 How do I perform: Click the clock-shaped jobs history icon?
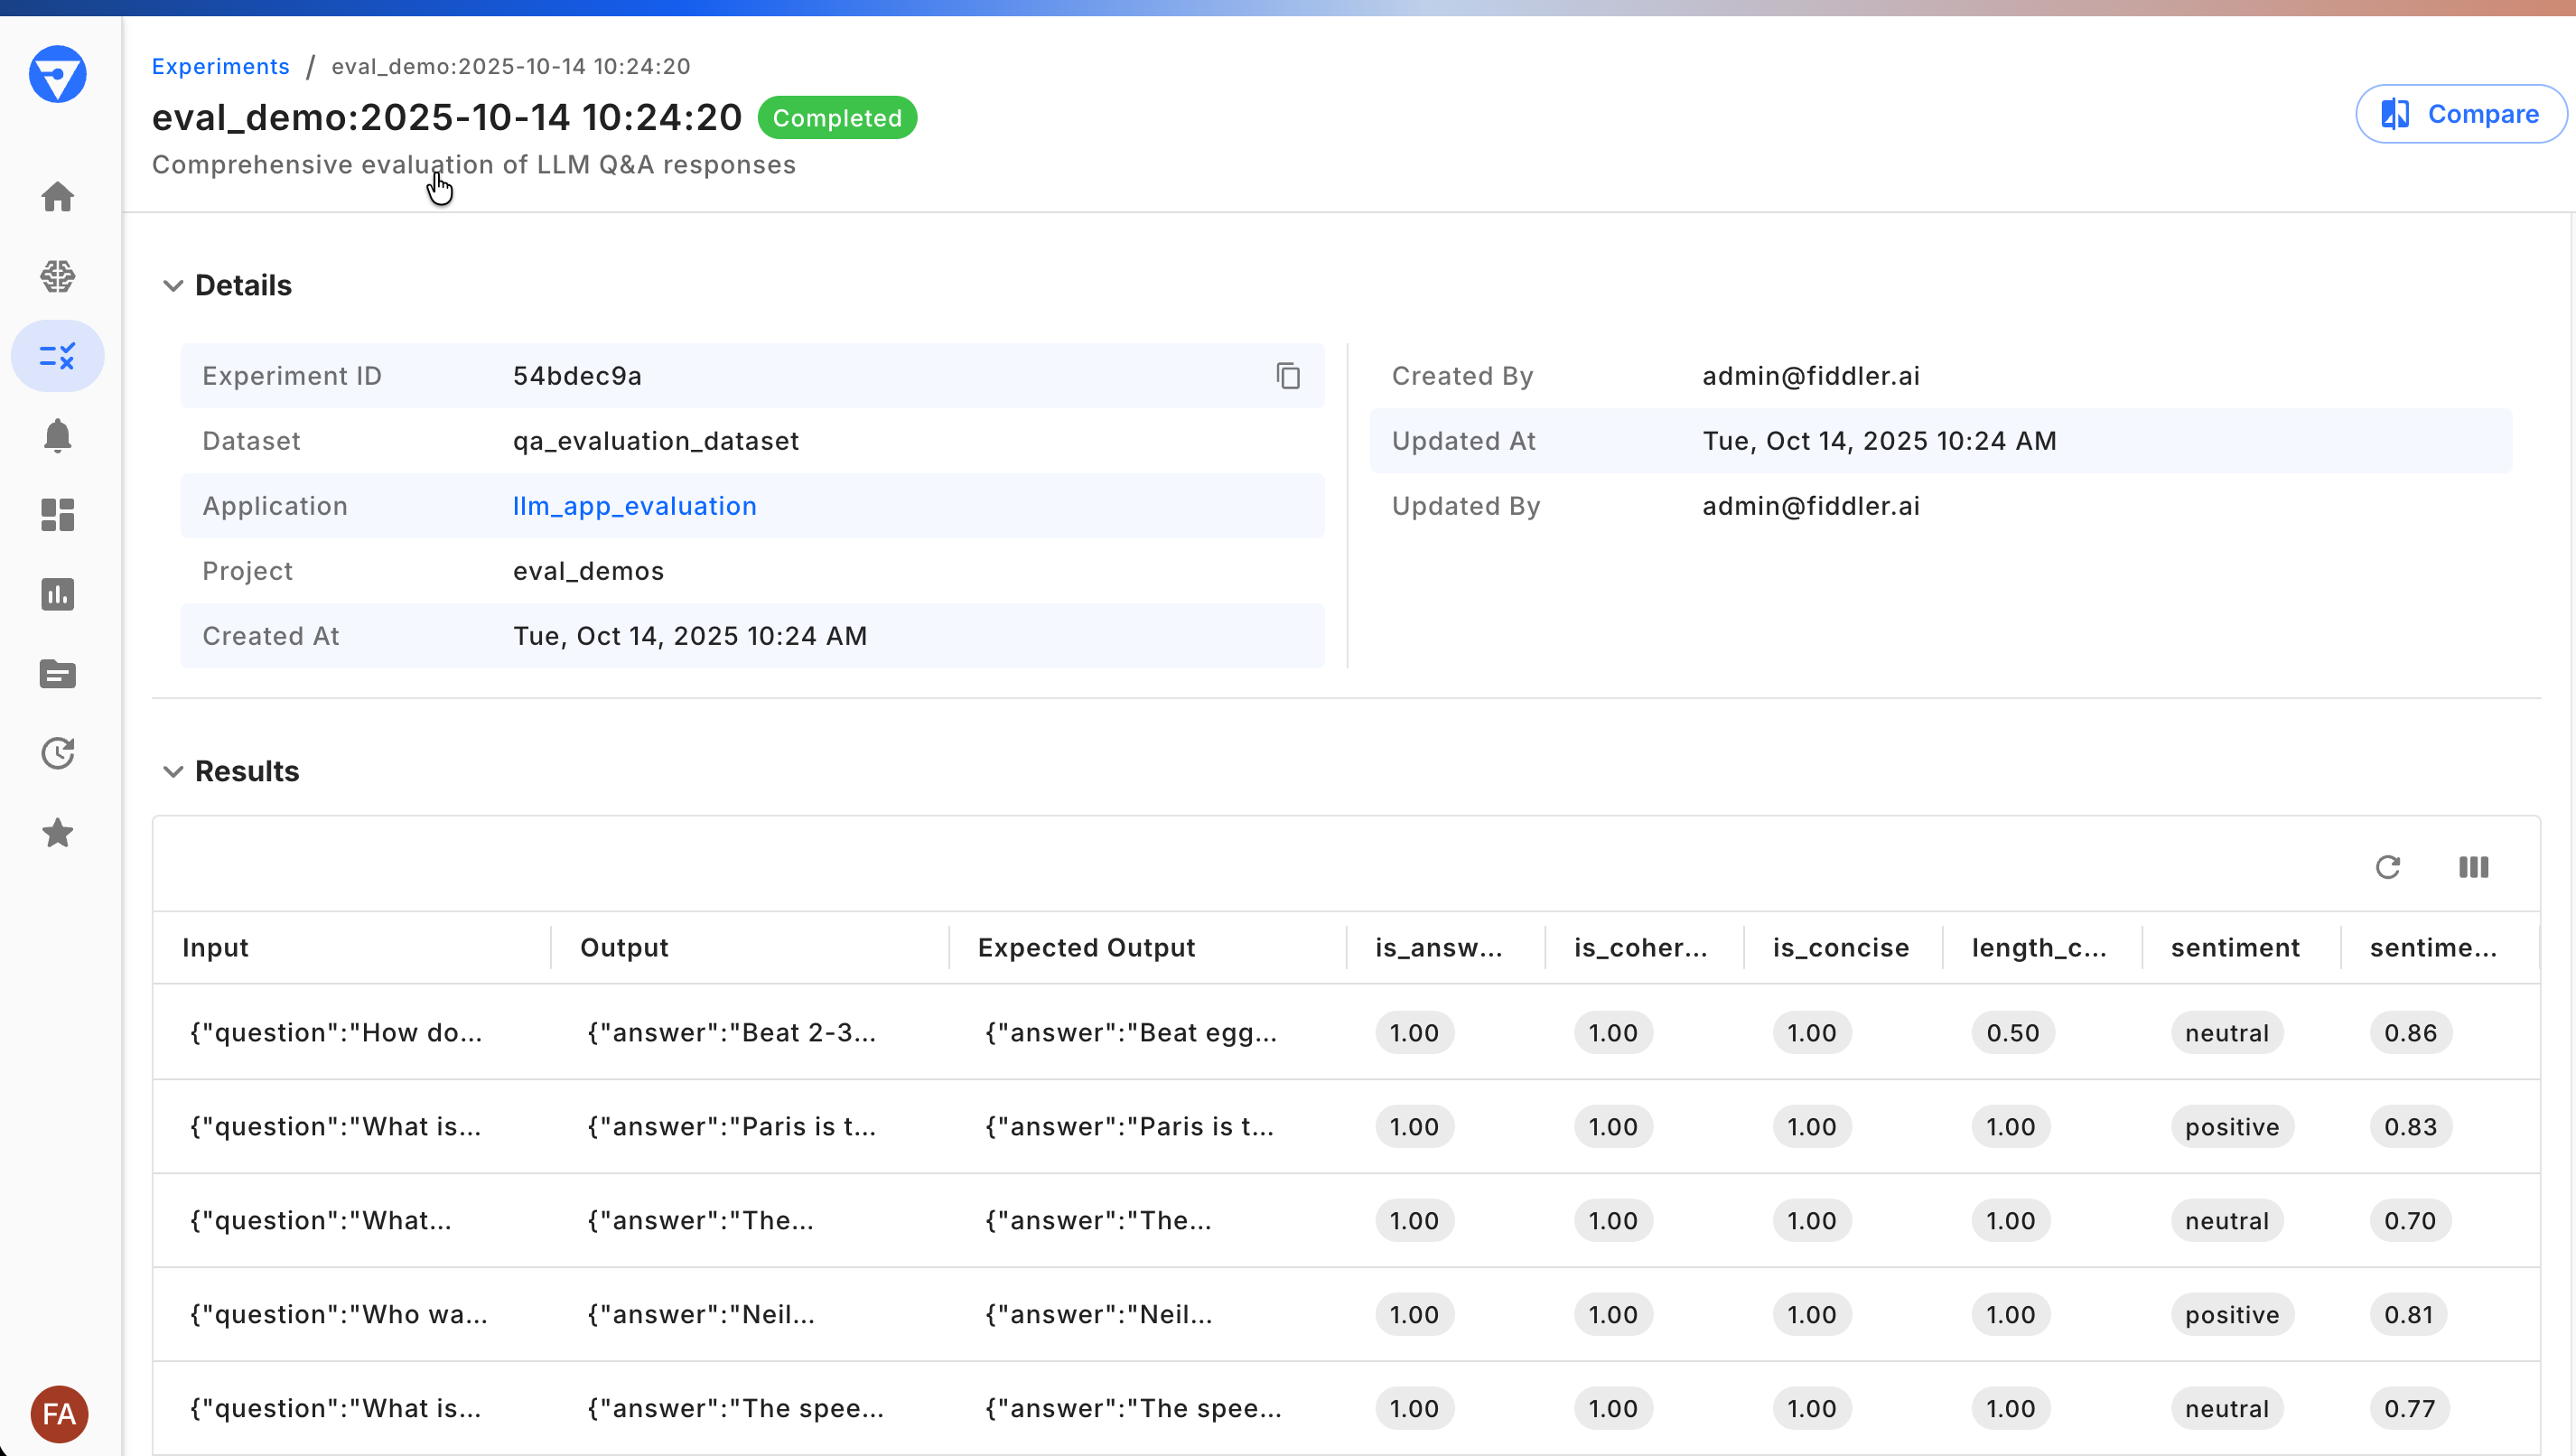(x=58, y=754)
